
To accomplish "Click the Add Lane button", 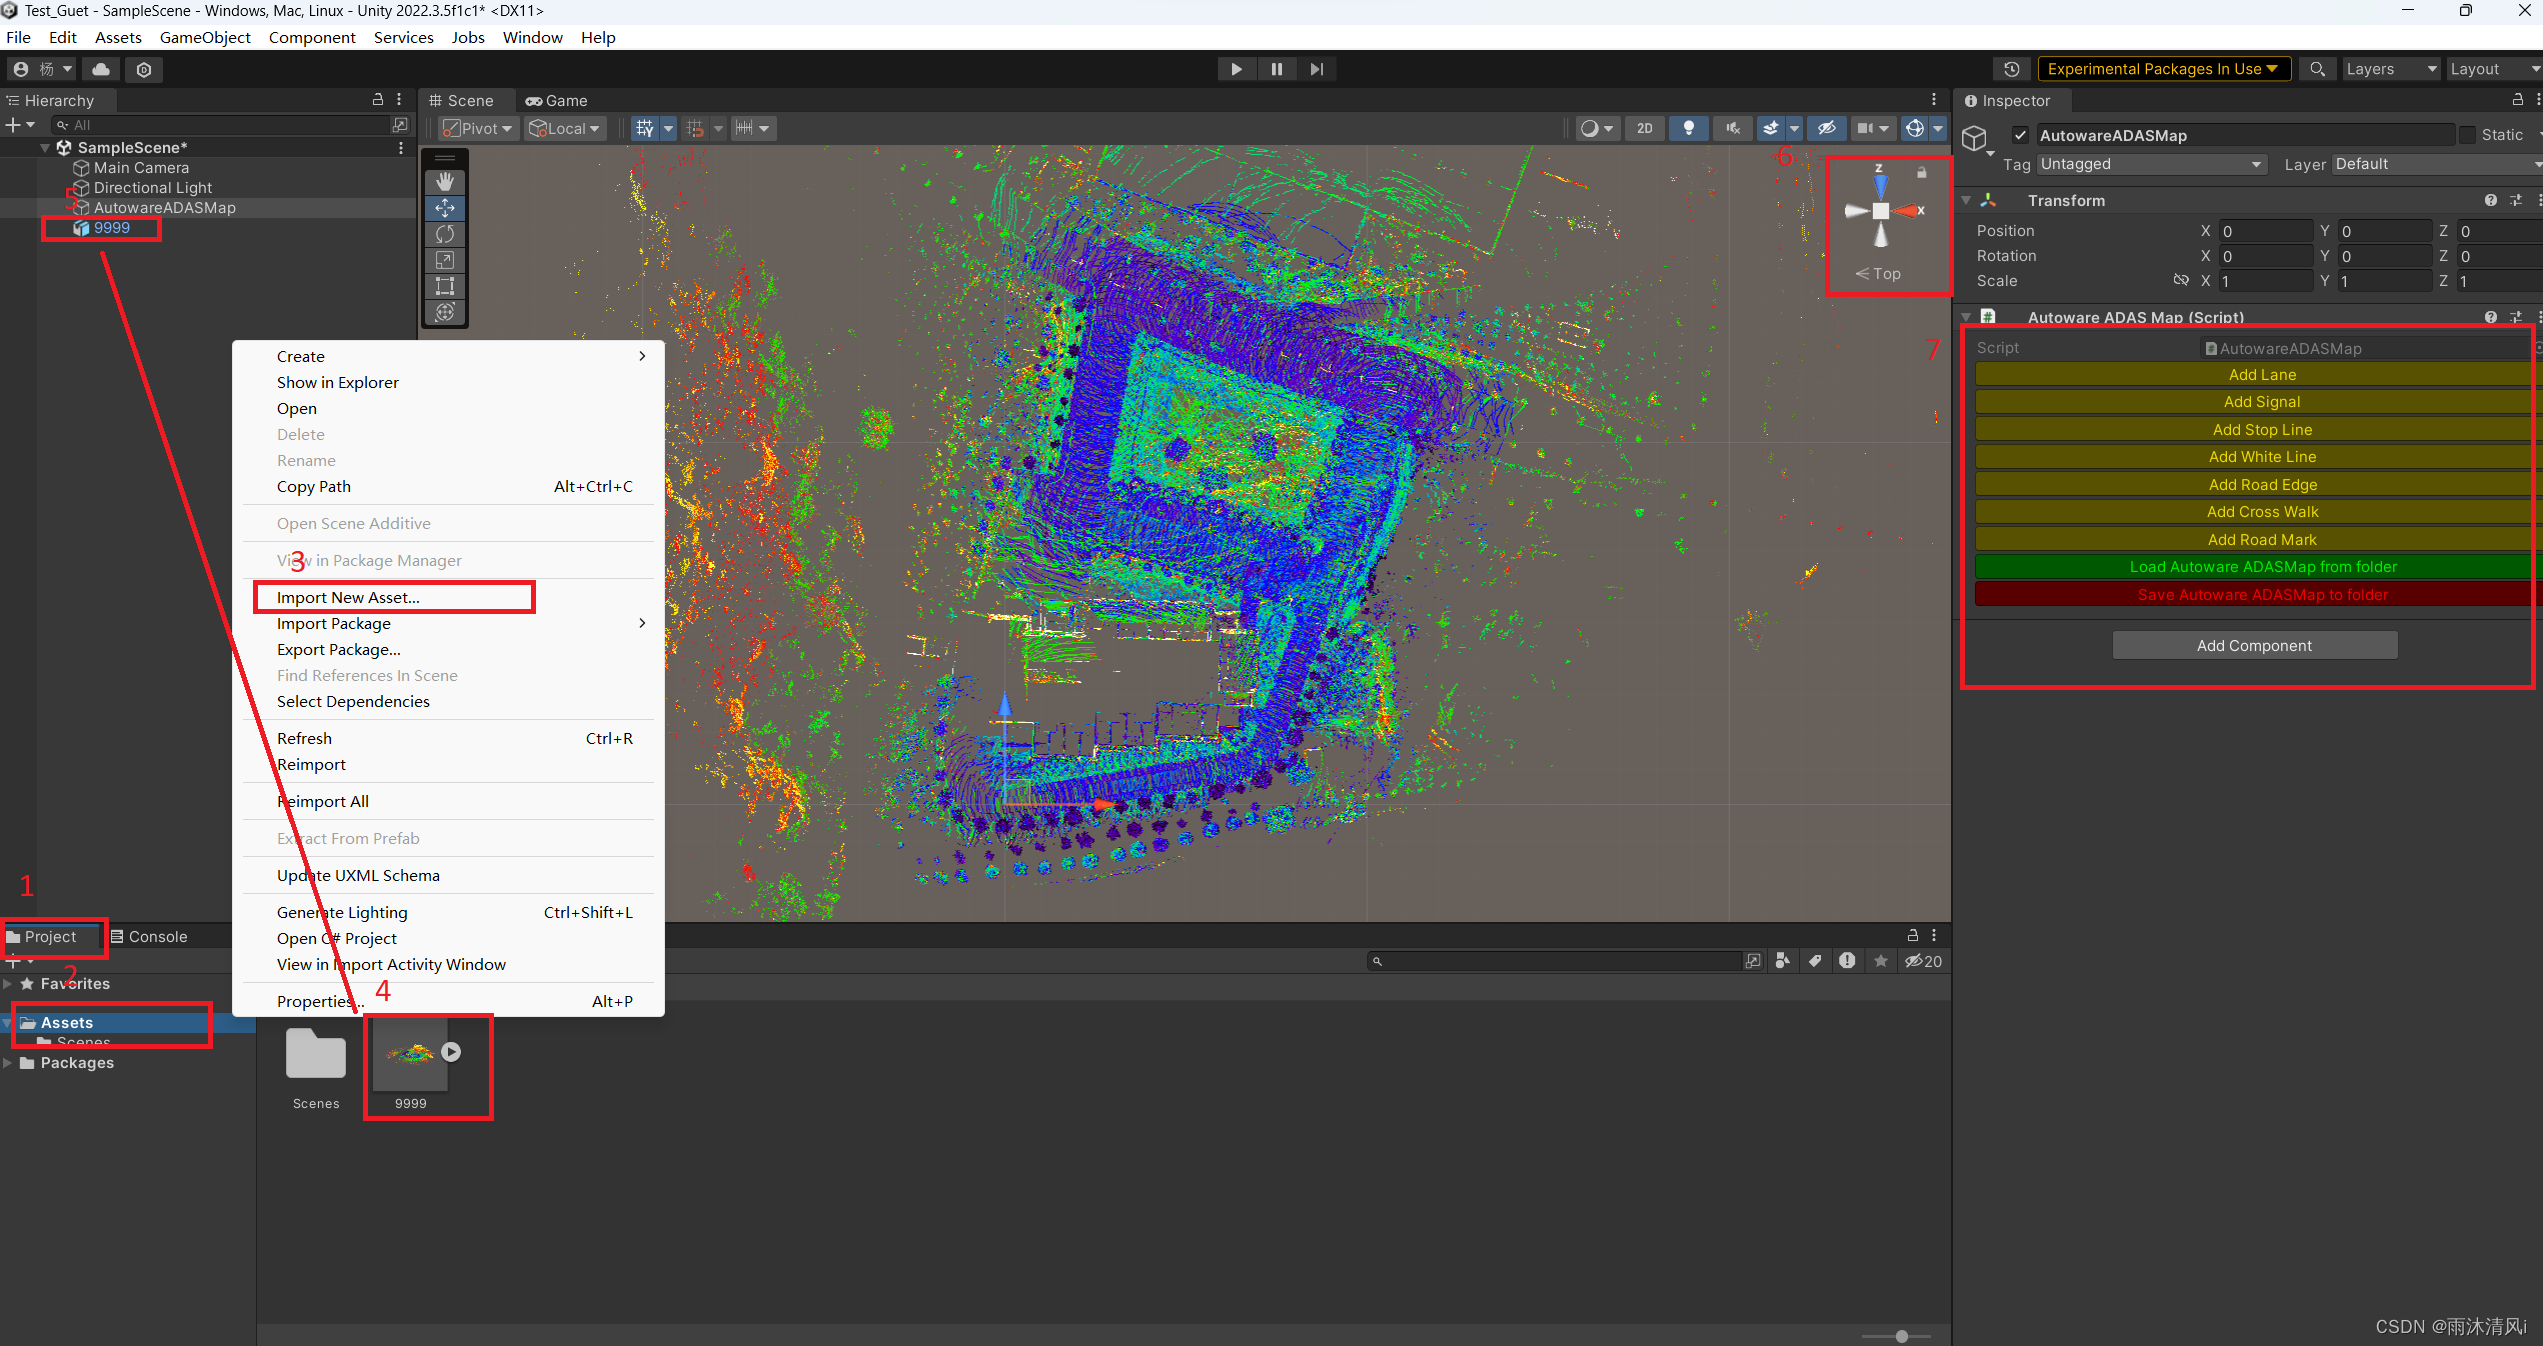I will tap(2261, 375).
